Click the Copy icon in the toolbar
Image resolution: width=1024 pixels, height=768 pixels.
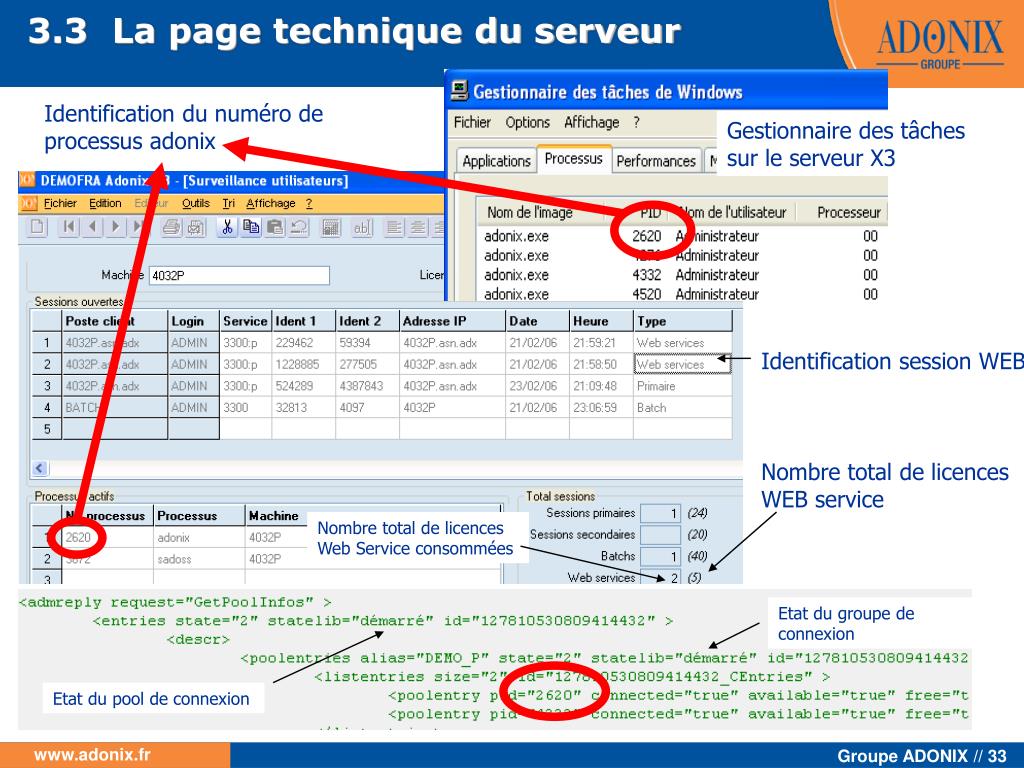coord(251,227)
